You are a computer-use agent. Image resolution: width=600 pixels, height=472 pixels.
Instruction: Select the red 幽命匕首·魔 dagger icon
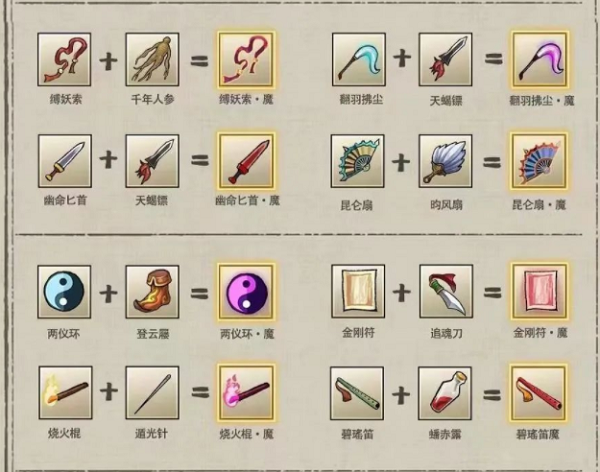click(x=246, y=161)
